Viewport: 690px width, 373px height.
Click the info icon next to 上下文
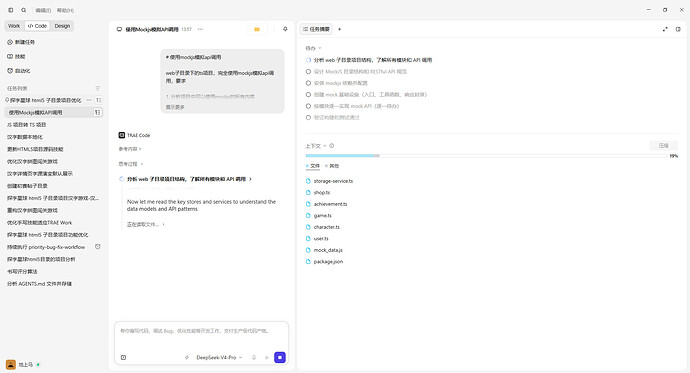[332, 146]
